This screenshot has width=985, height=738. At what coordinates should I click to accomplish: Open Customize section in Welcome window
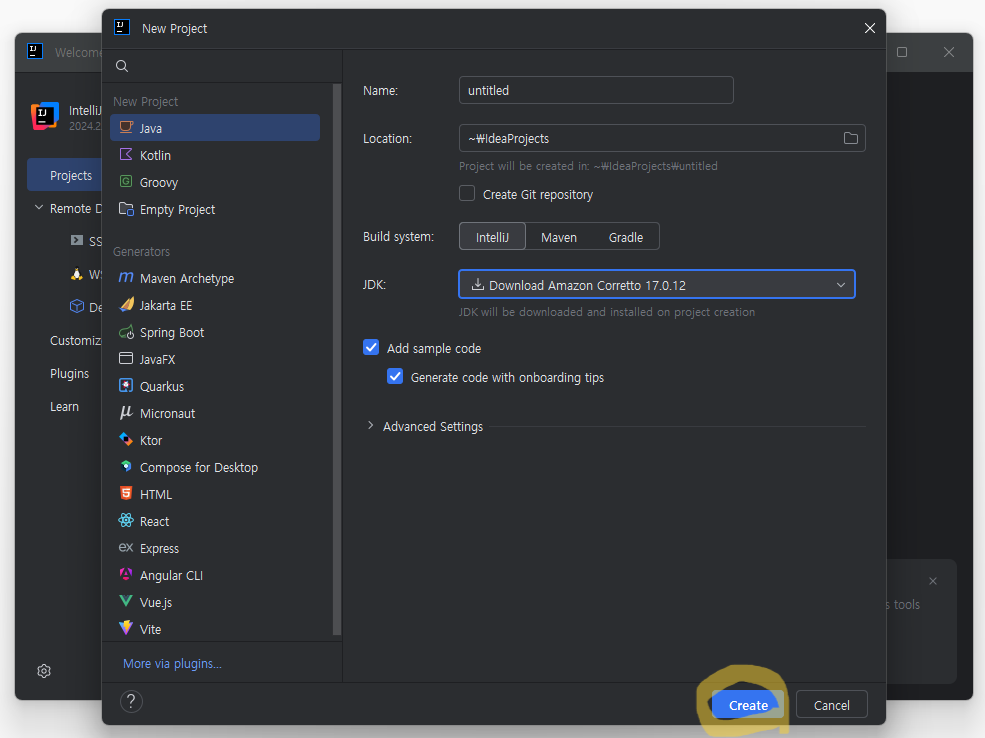coord(75,340)
